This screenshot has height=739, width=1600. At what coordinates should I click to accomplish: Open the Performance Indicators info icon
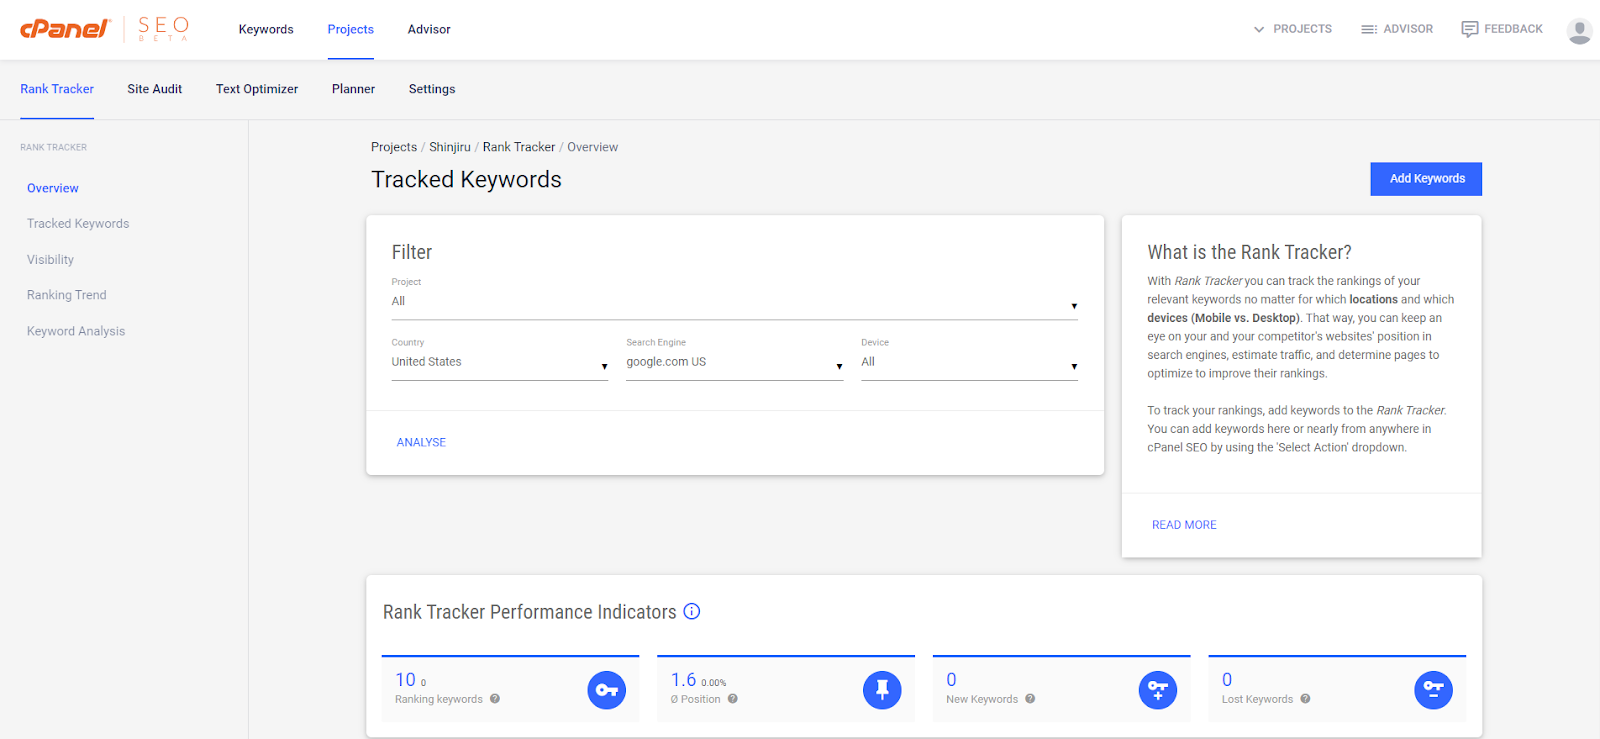[692, 612]
